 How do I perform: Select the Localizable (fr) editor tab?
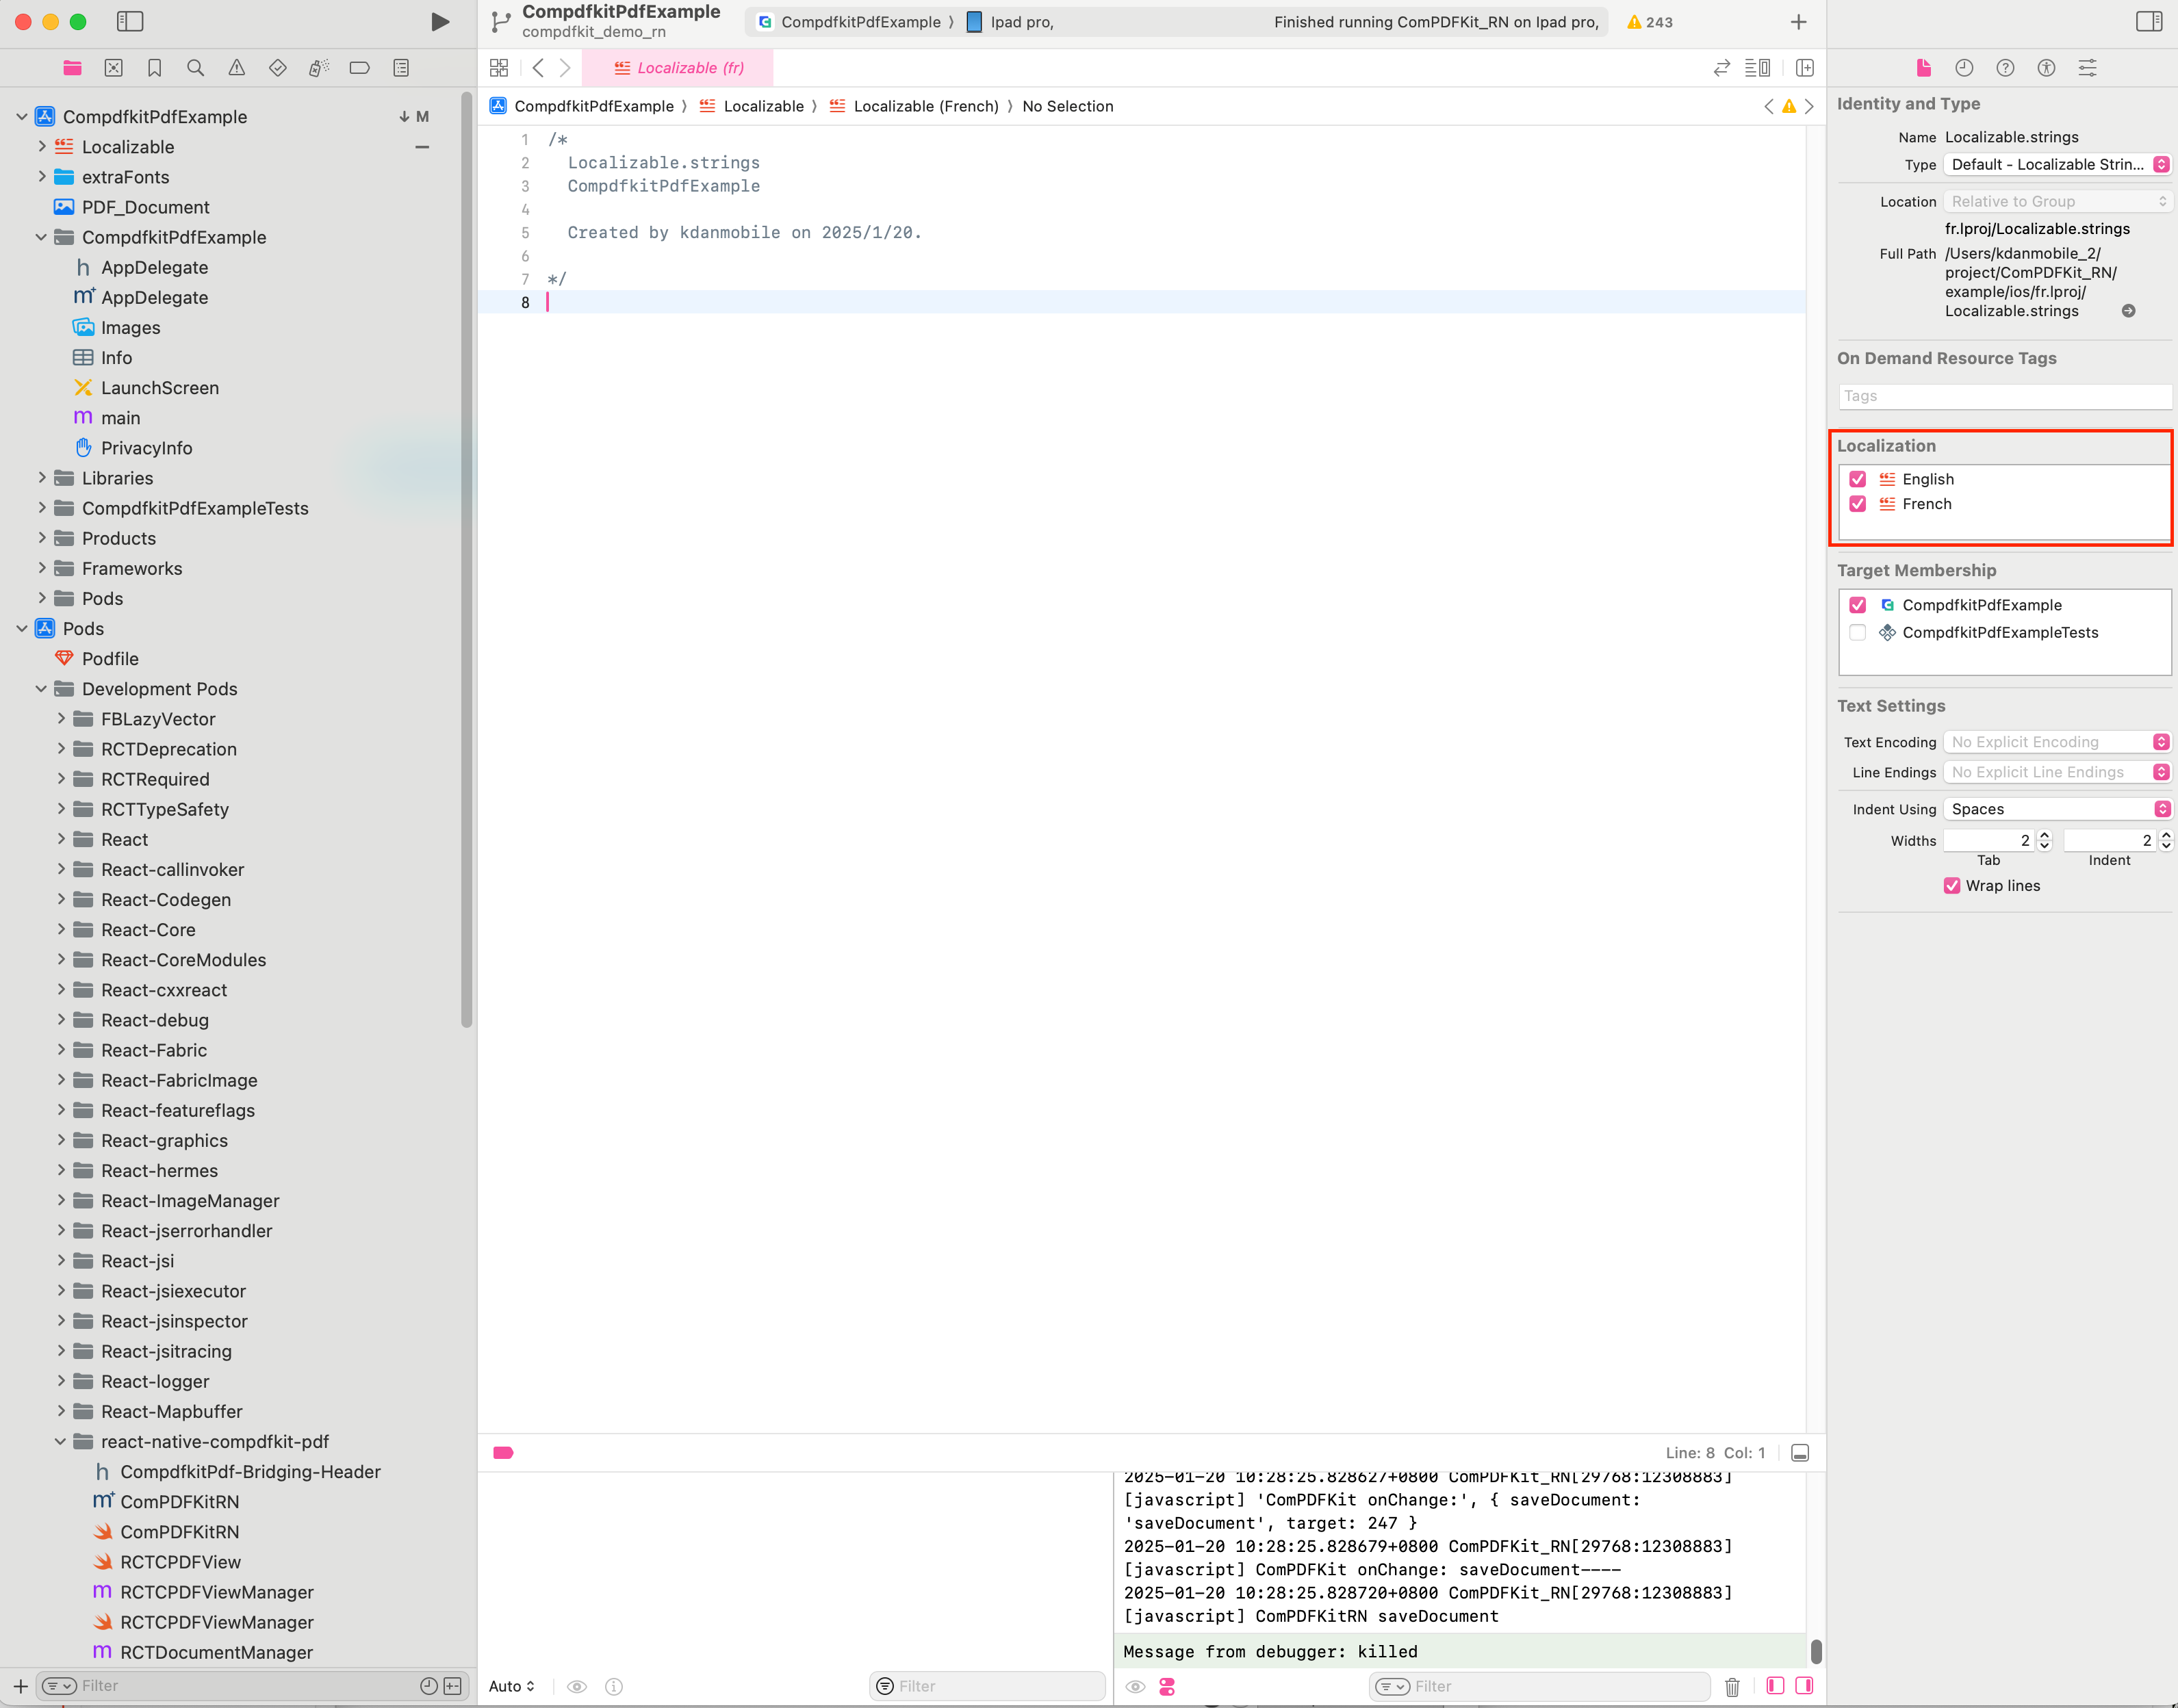coord(678,68)
